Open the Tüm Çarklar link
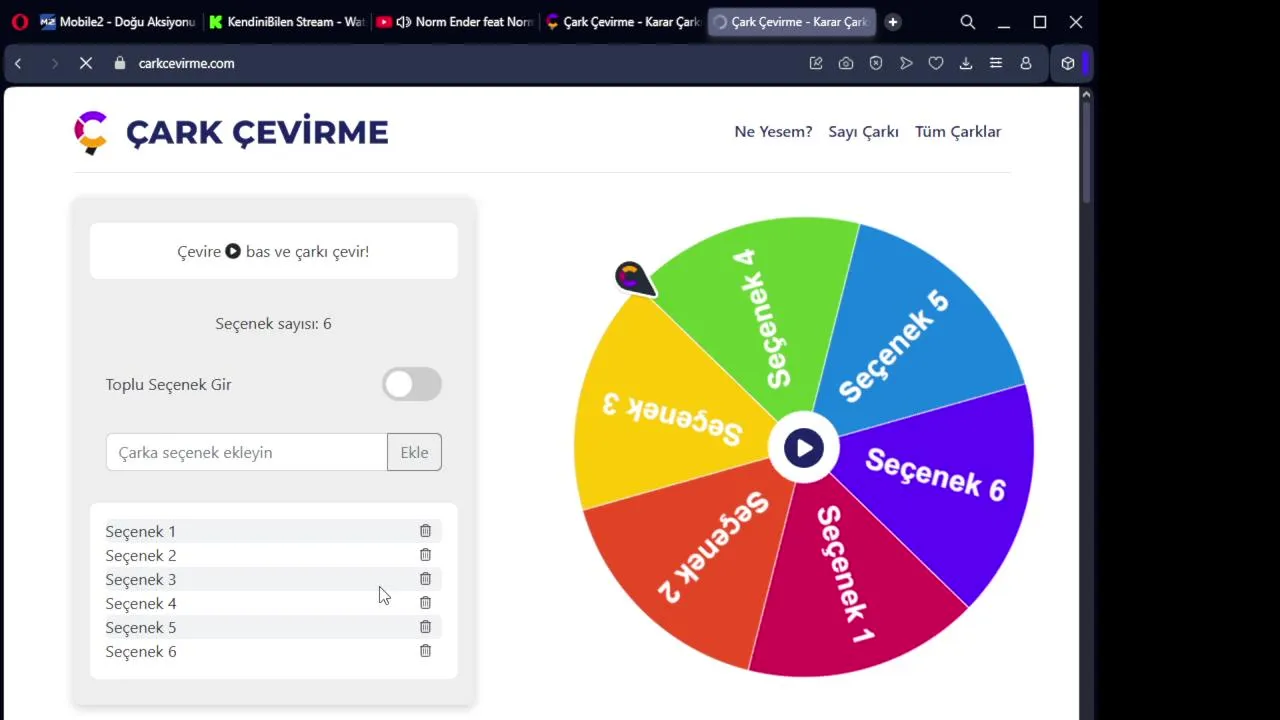The height and width of the screenshot is (720, 1280). 958,132
